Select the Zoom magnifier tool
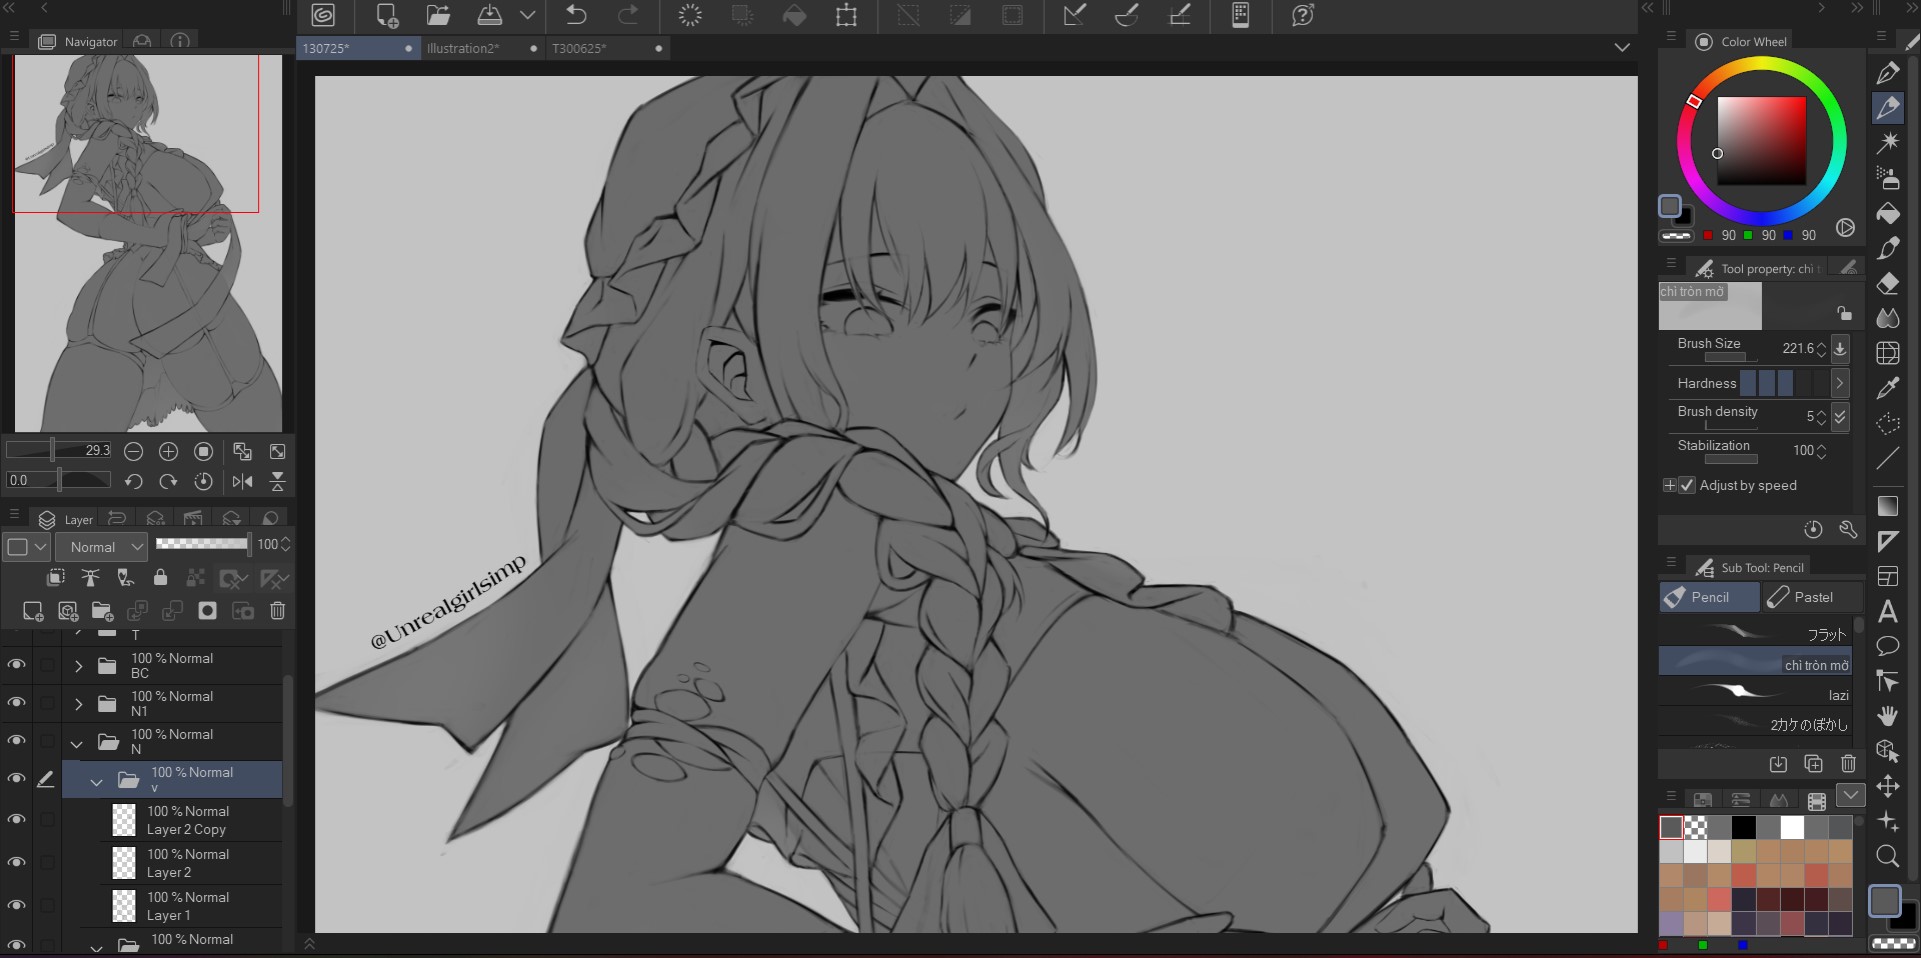 [x=1888, y=856]
